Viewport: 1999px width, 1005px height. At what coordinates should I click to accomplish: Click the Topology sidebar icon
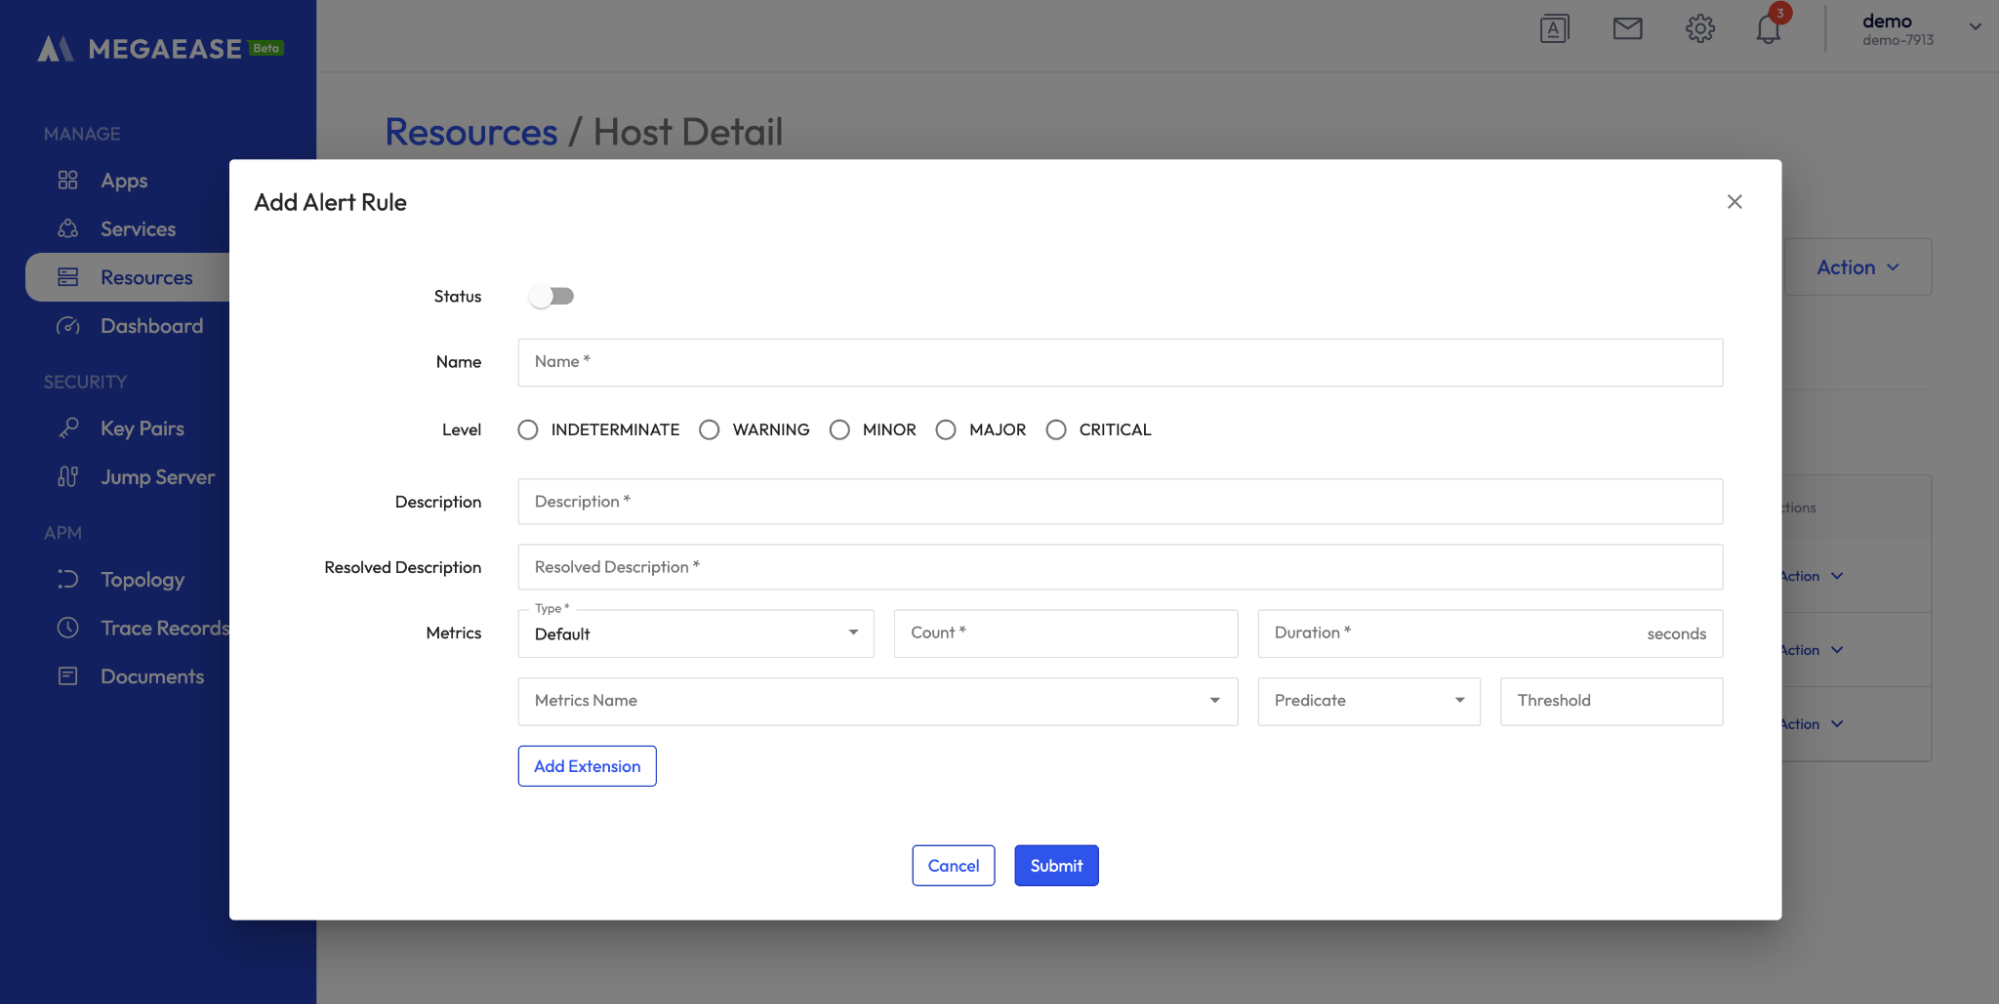point(68,579)
